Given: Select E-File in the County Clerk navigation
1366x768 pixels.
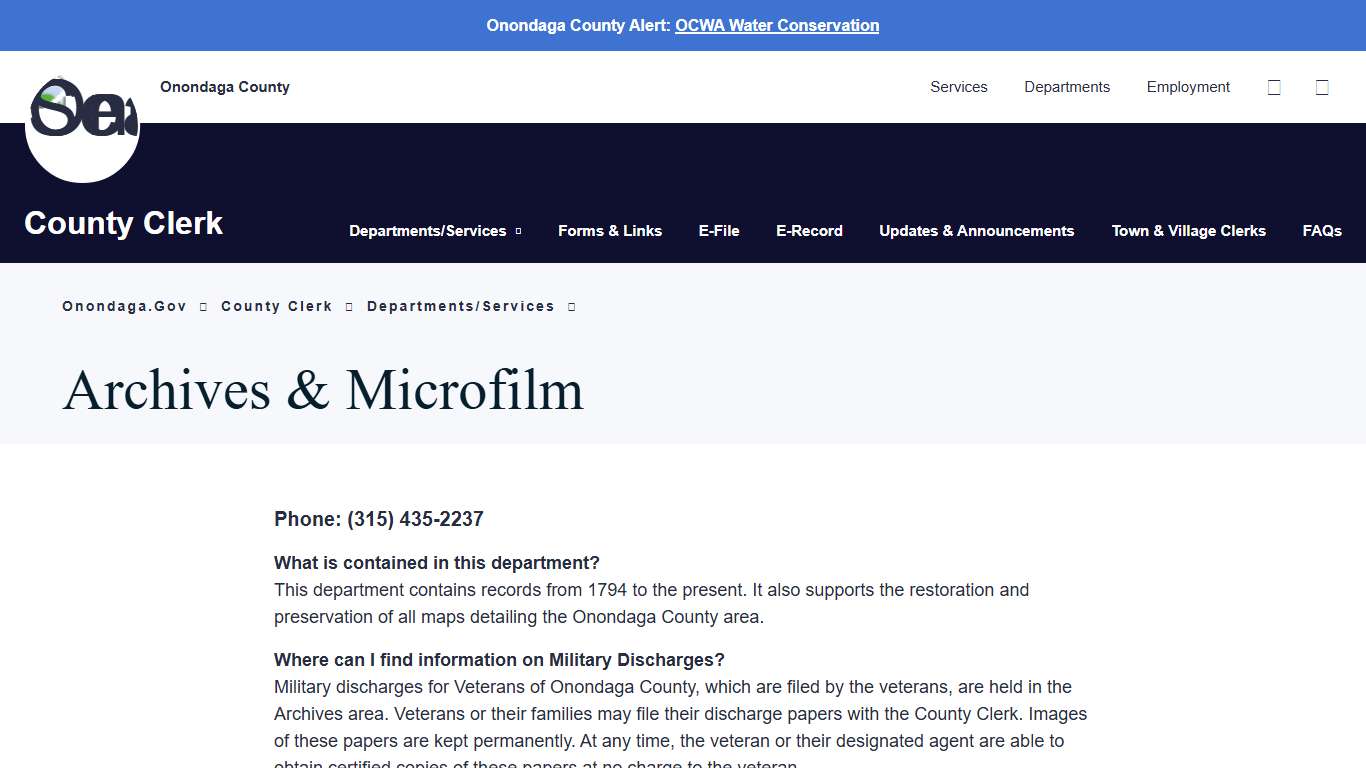Looking at the screenshot, I should pos(719,231).
